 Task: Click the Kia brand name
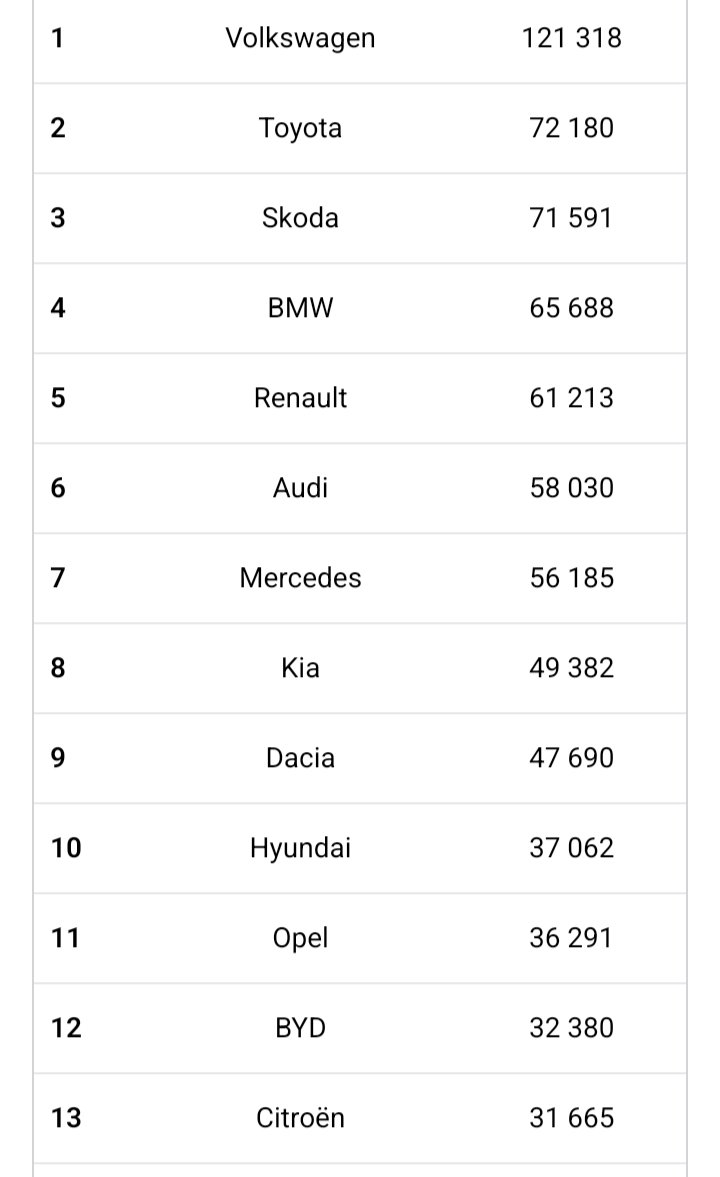(300, 668)
